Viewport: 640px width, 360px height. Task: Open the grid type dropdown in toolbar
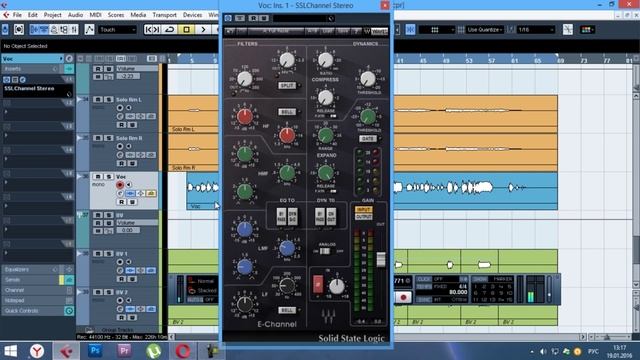pos(437,30)
